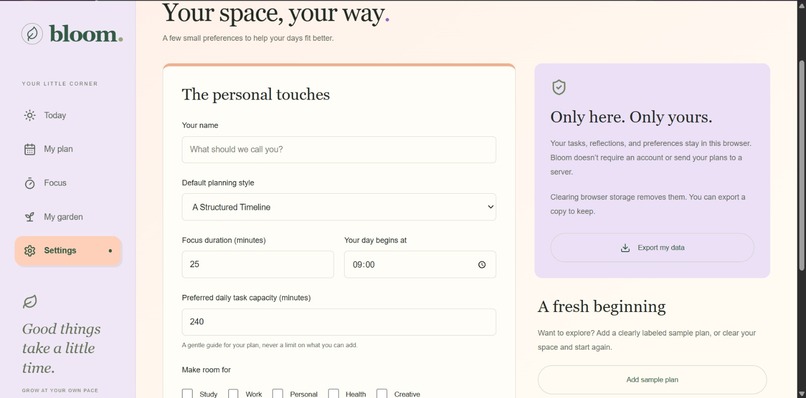The height and width of the screenshot is (398, 806).
Task: Click the bloom wordmark text
Action: click(x=86, y=34)
